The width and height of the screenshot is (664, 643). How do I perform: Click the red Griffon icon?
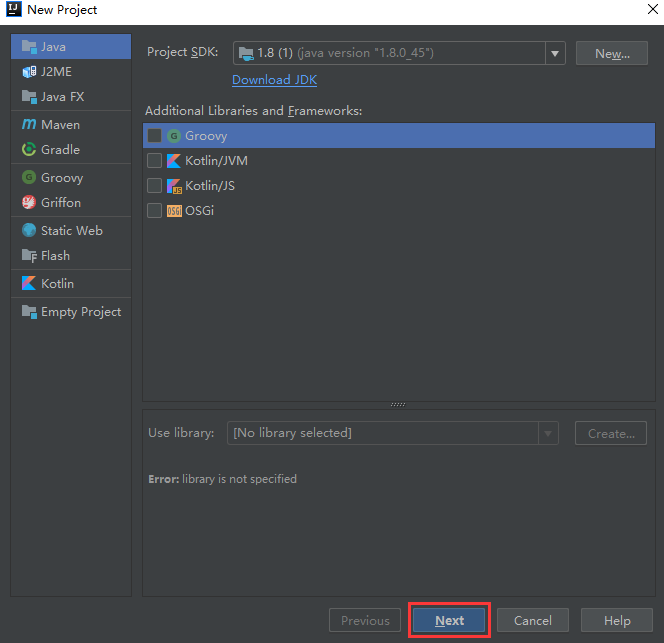(29, 202)
